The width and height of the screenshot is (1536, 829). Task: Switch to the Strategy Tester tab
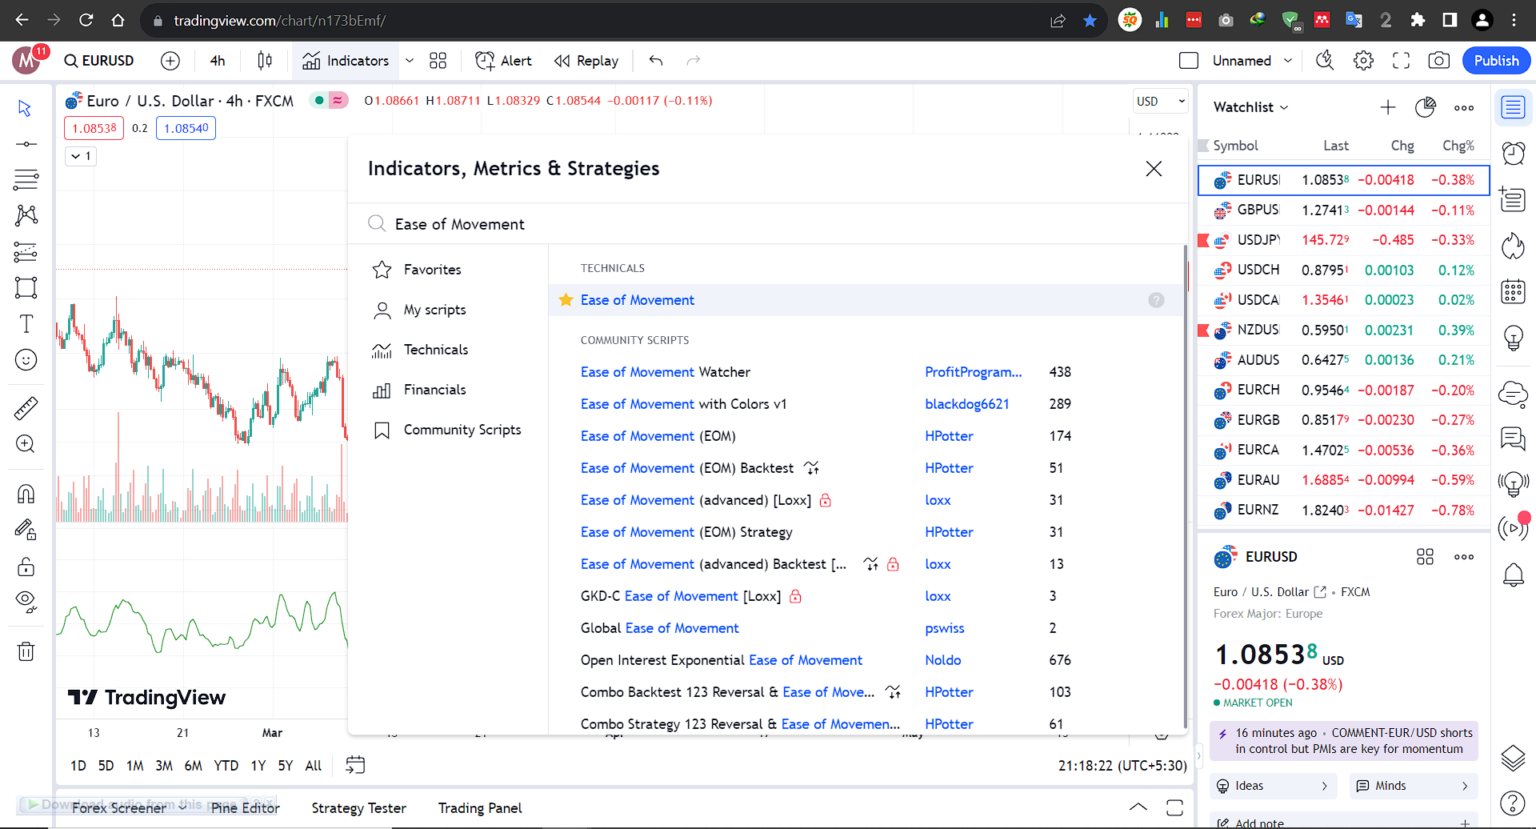coord(358,808)
